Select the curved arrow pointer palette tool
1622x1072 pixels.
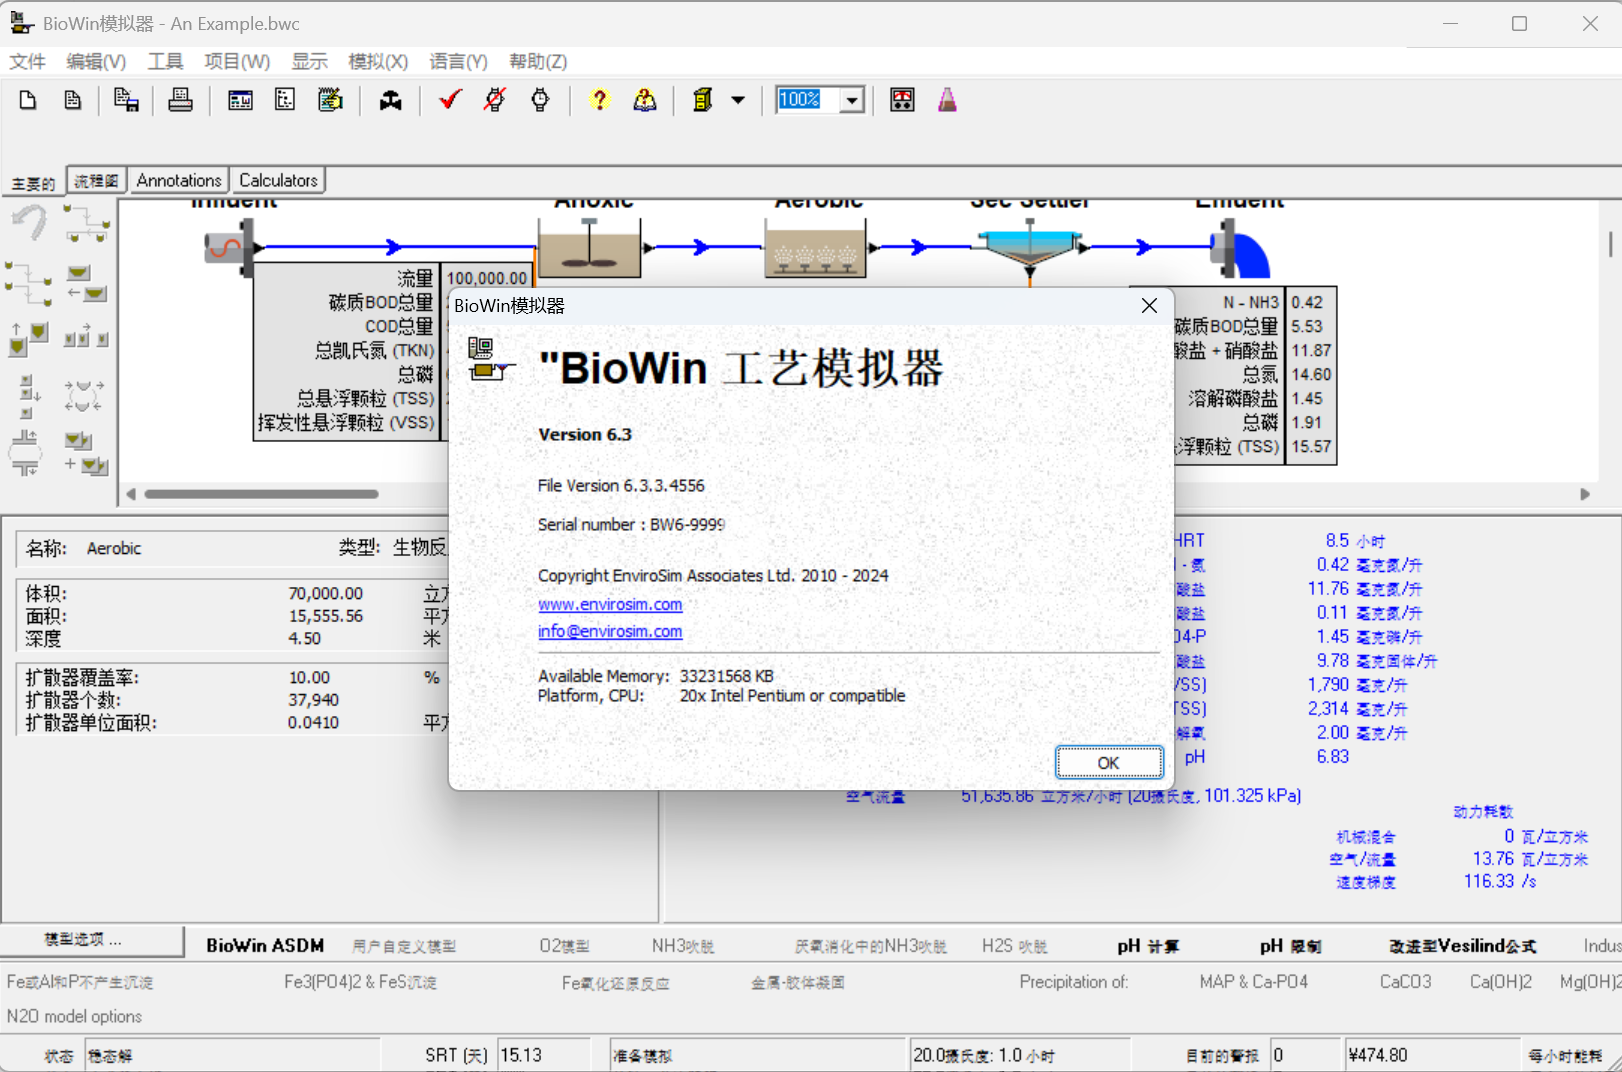coord(30,222)
